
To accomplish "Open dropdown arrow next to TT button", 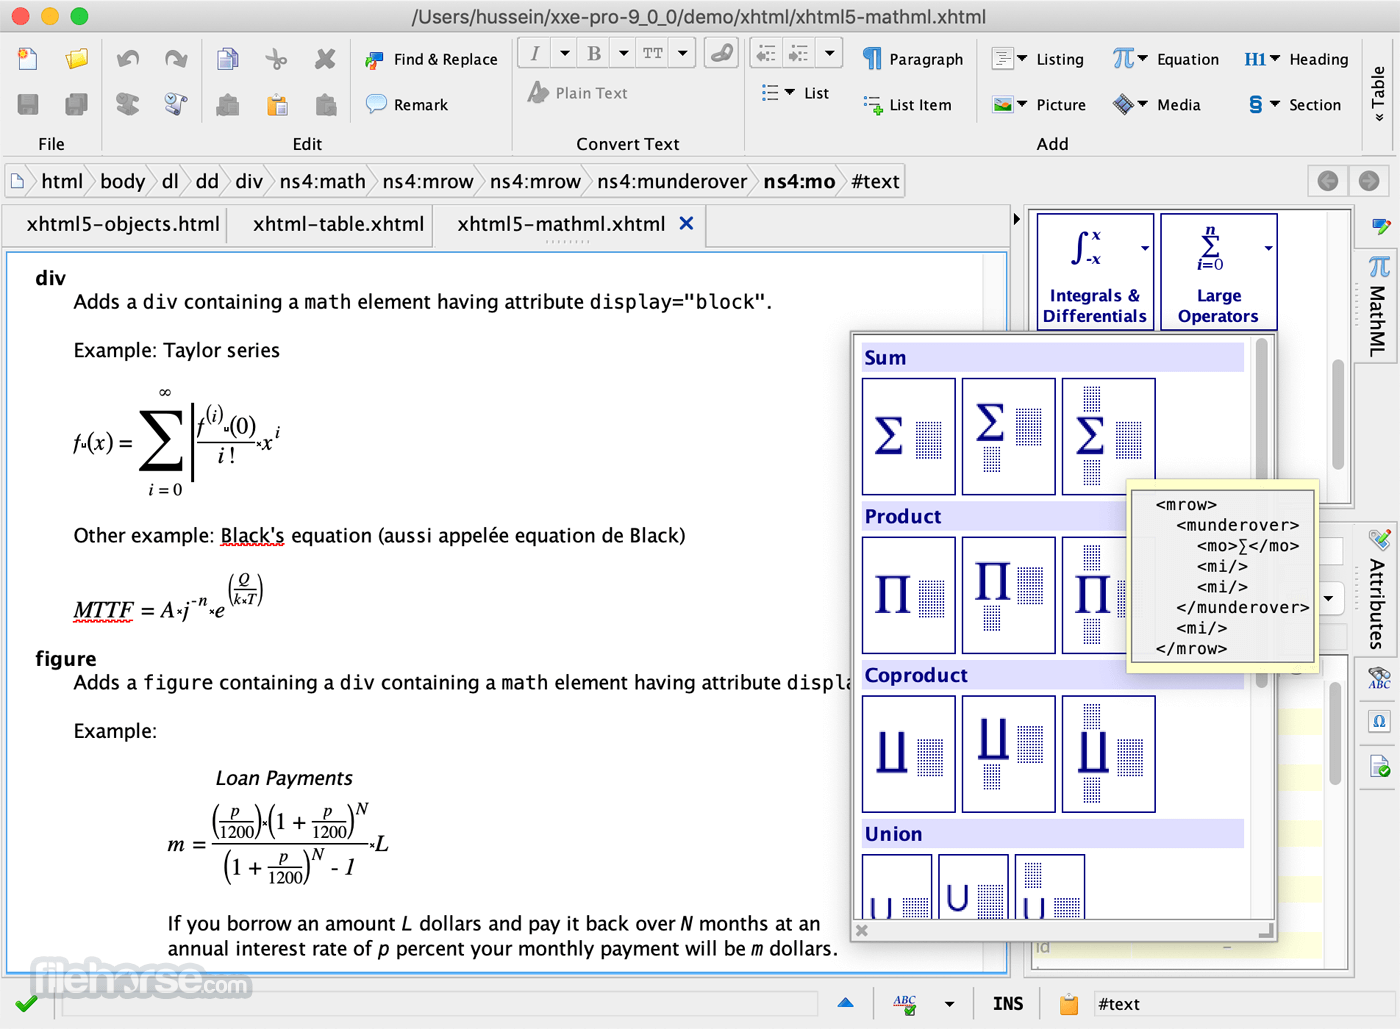I will (682, 53).
